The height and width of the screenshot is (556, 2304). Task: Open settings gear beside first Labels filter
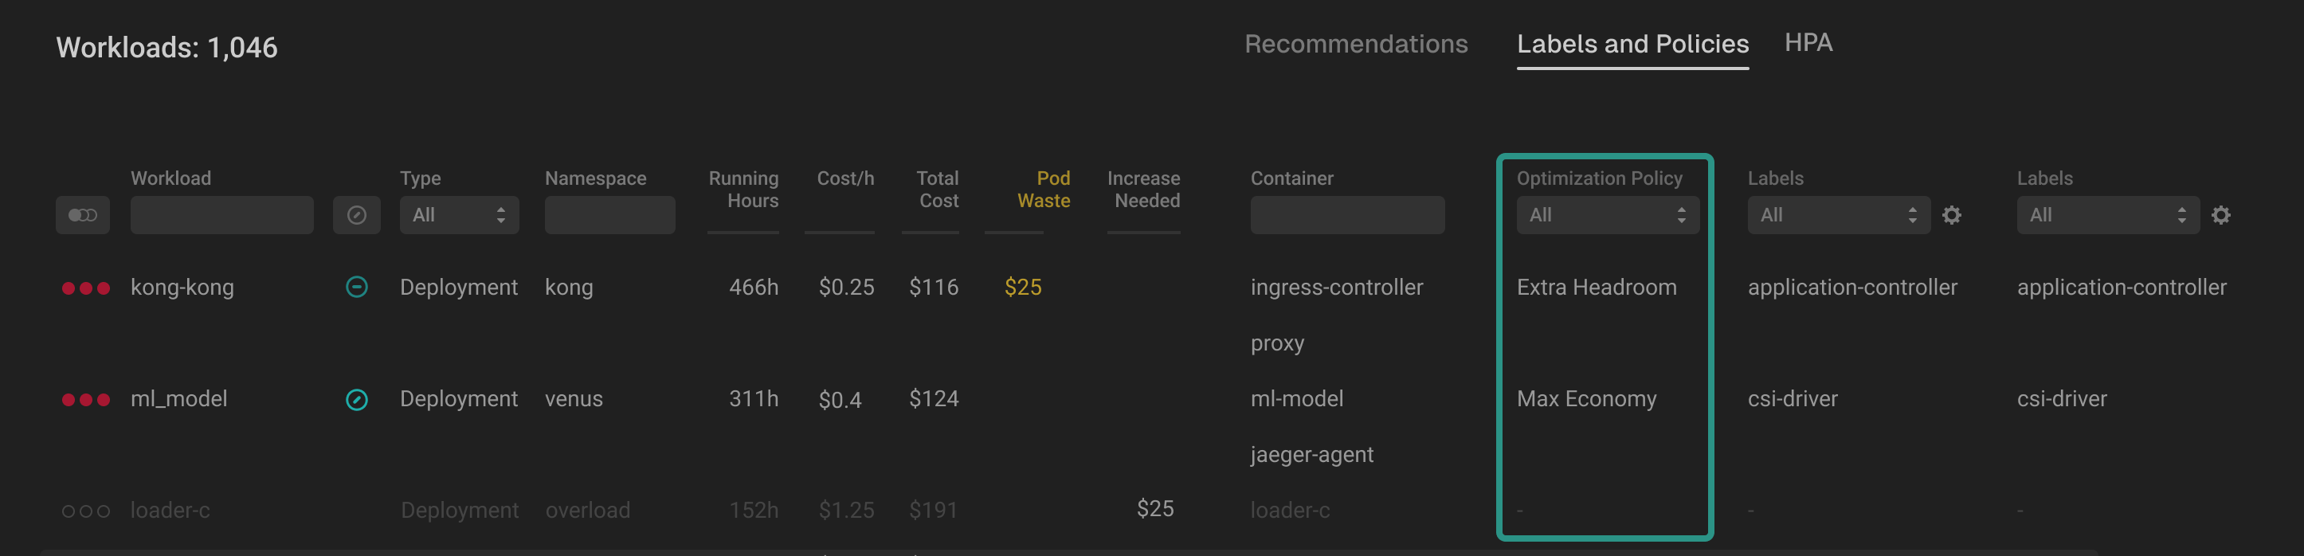coord(1951,215)
